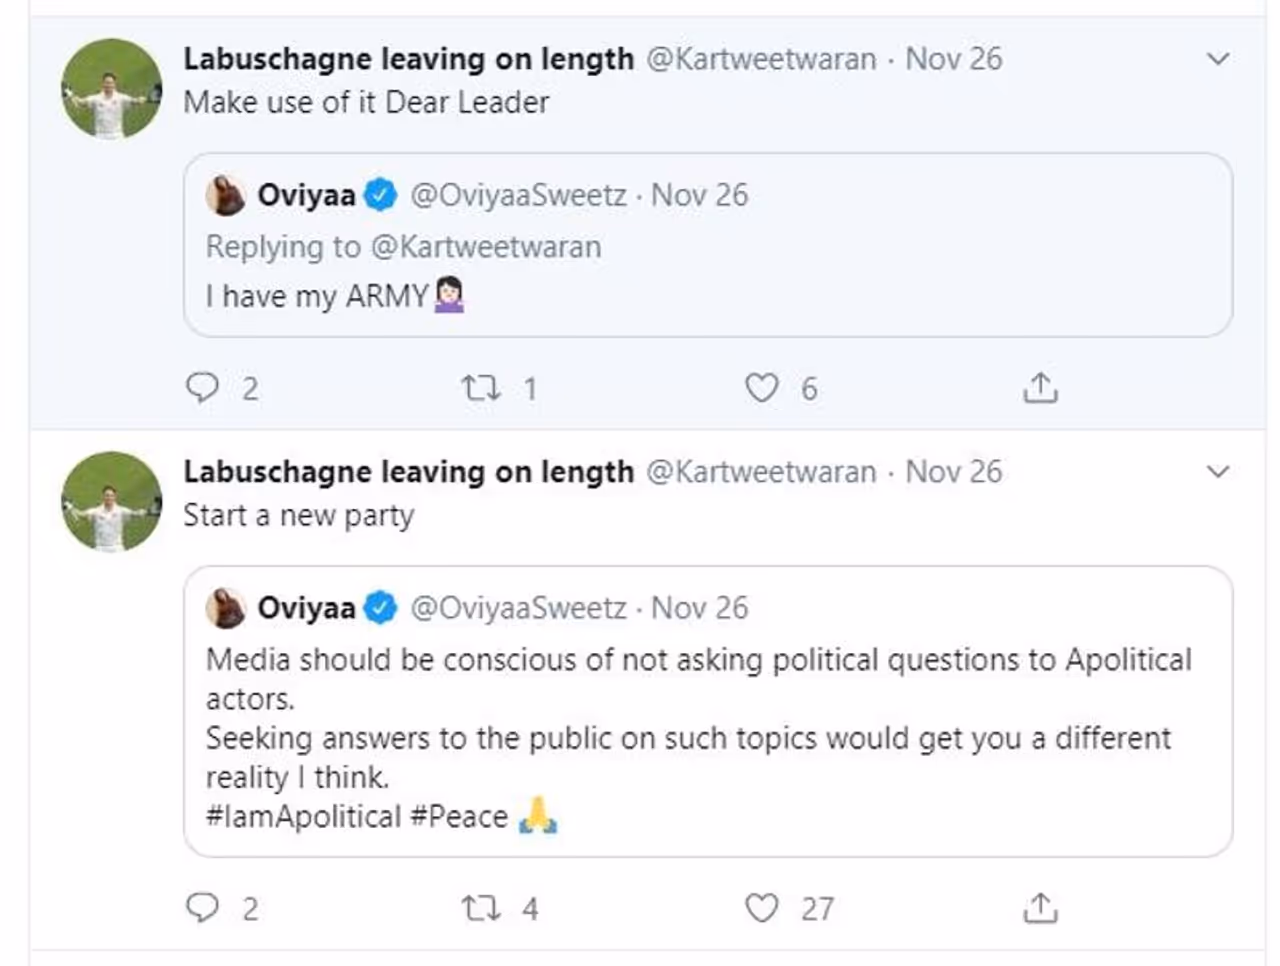Click the #IamApolitical hashtag

(303, 817)
